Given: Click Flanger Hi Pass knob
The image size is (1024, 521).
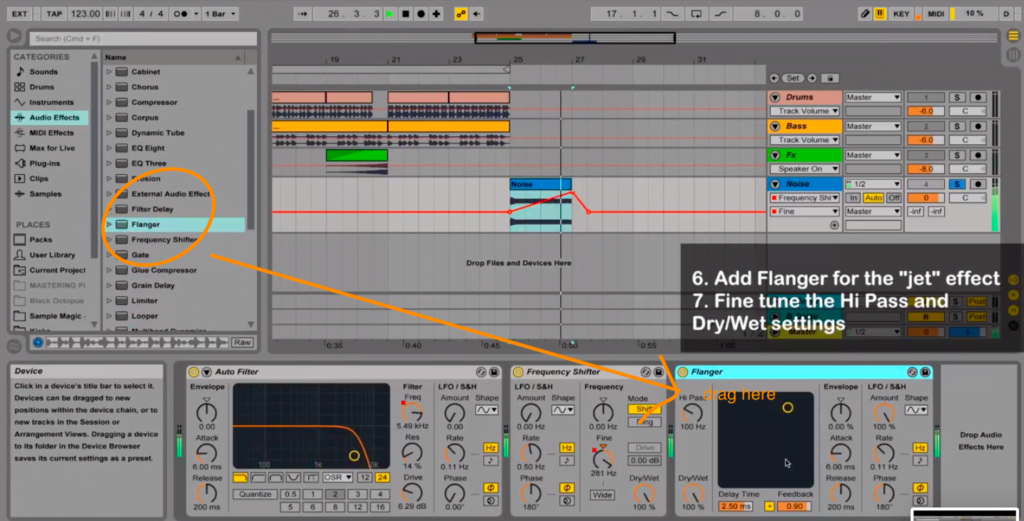Looking at the screenshot, I should tap(692, 412).
